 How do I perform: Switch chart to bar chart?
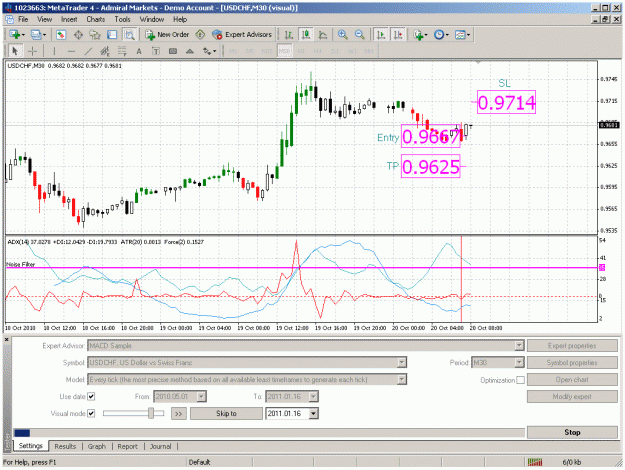[x=289, y=35]
